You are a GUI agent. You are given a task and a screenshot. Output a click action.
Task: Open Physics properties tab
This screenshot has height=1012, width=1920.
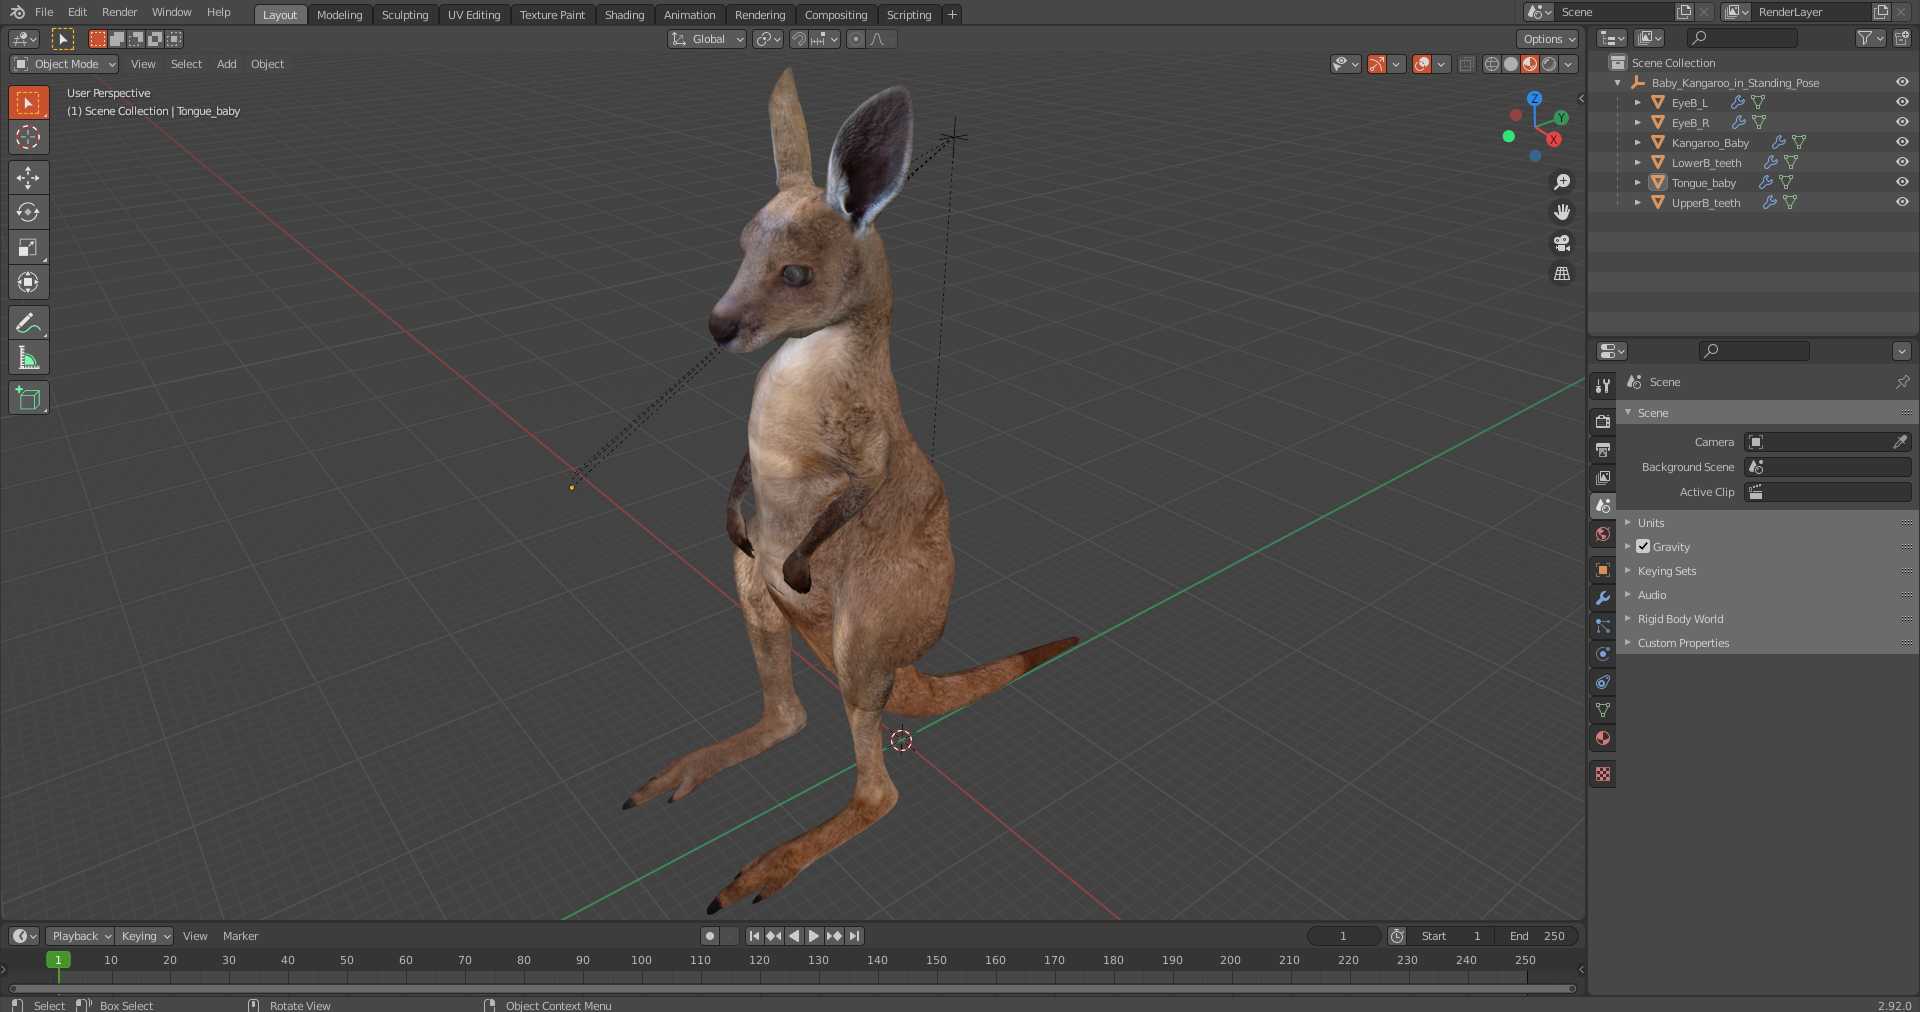tap(1603, 654)
